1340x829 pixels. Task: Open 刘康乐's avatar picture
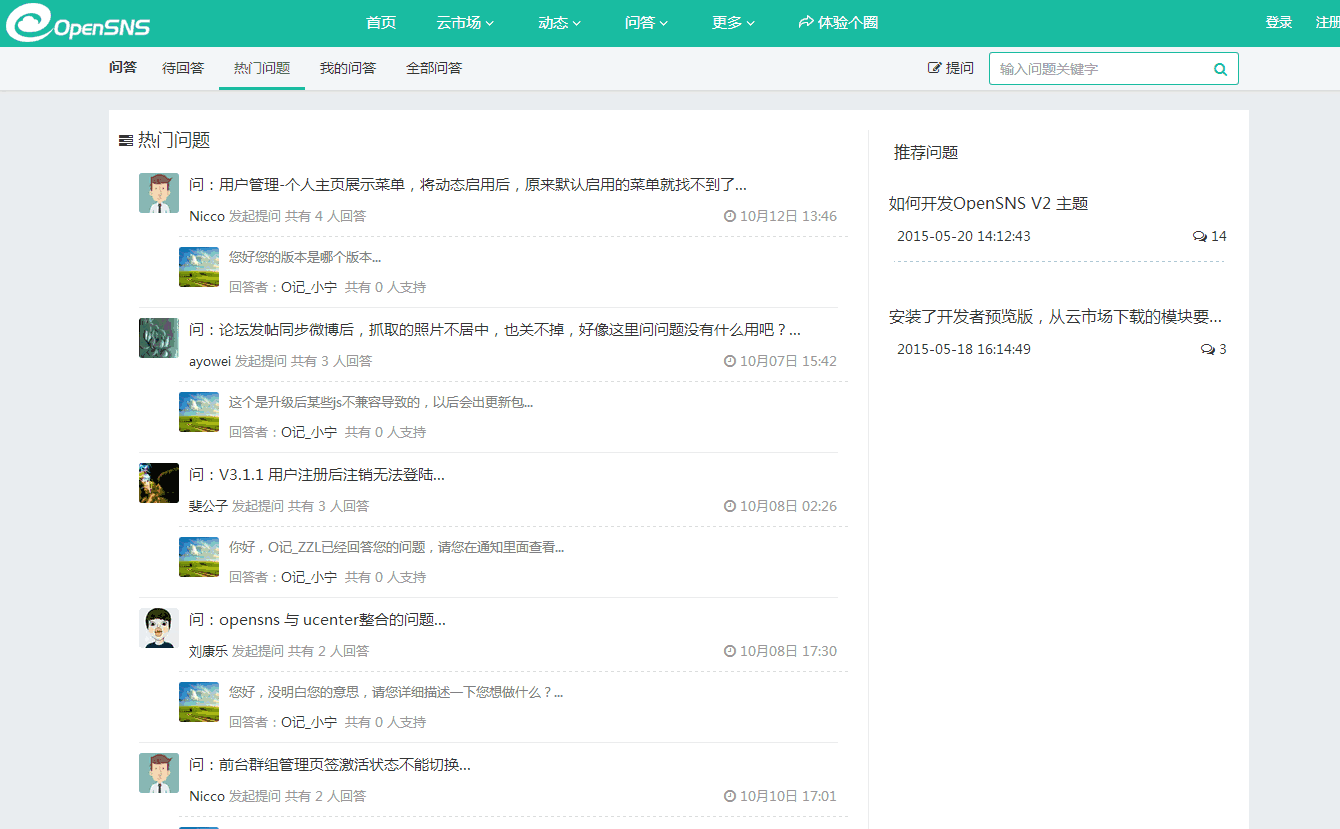click(x=158, y=628)
